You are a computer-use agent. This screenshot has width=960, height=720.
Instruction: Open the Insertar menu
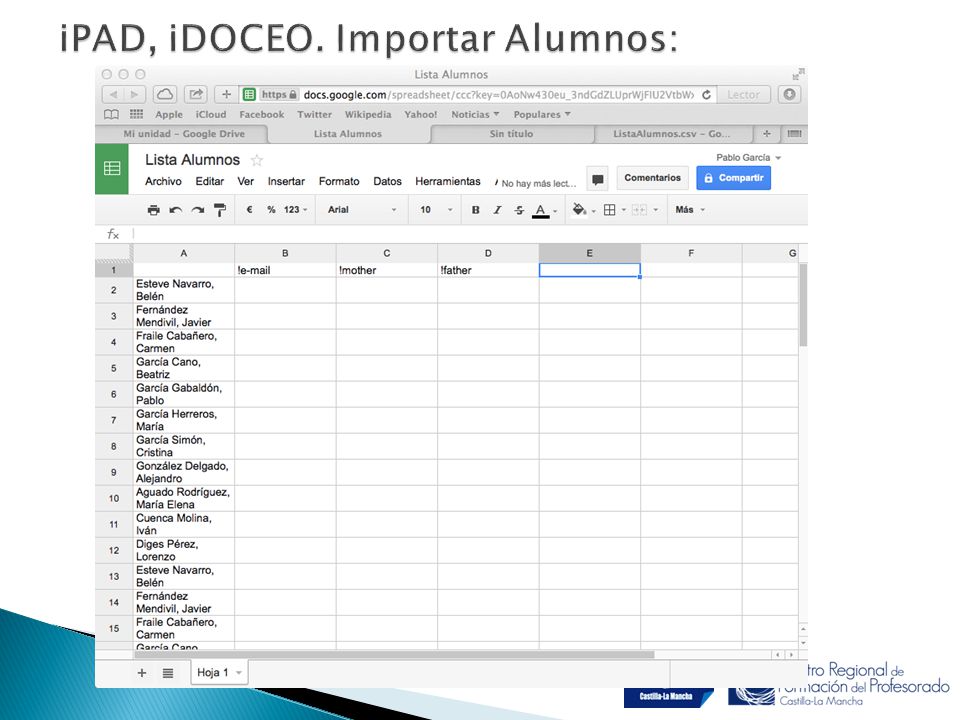[x=286, y=181]
